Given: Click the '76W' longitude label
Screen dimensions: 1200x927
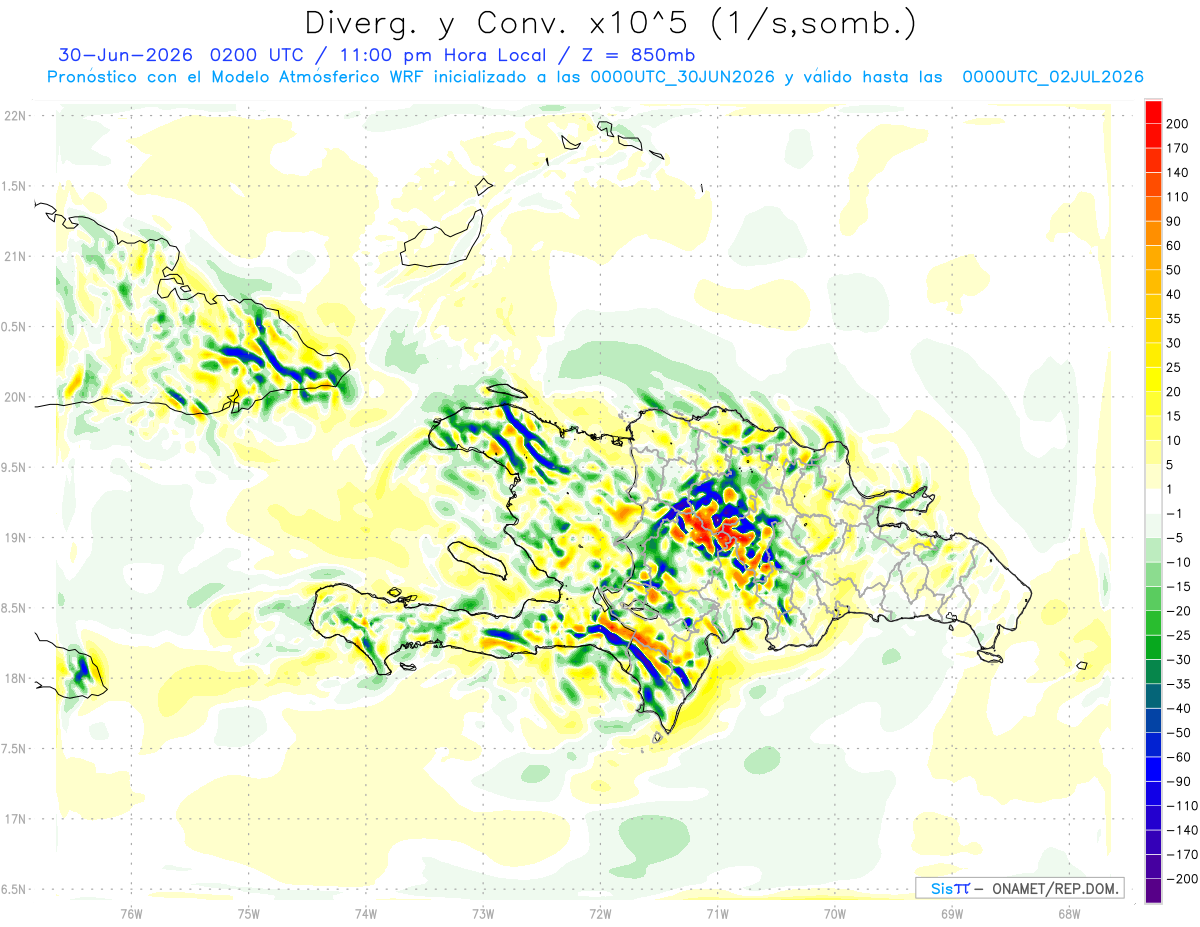Looking at the screenshot, I should click(131, 913).
